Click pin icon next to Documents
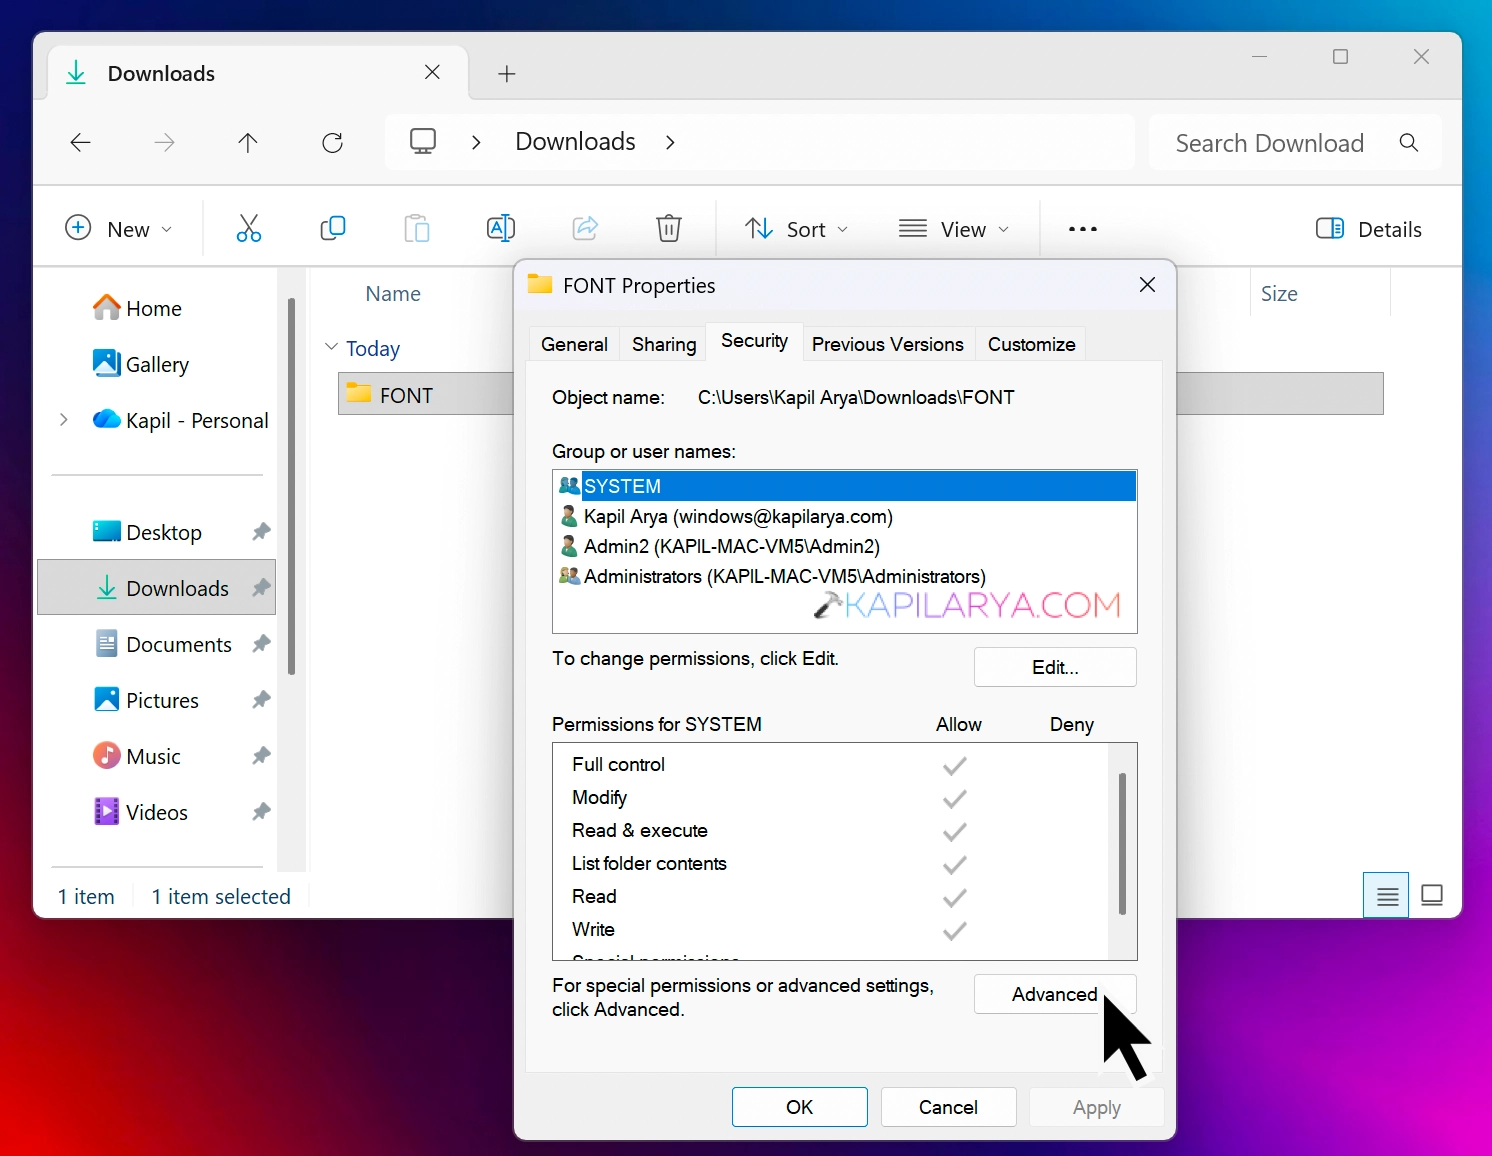 point(261,644)
